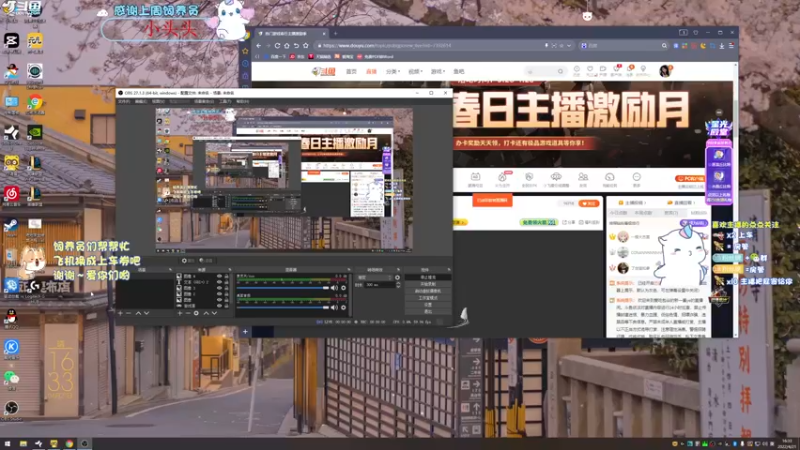The height and width of the screenshot is (450, 800).
Task: Click 开始录制 button in OBS Controls
Action: pyautogui.click(x=428, y=284)
